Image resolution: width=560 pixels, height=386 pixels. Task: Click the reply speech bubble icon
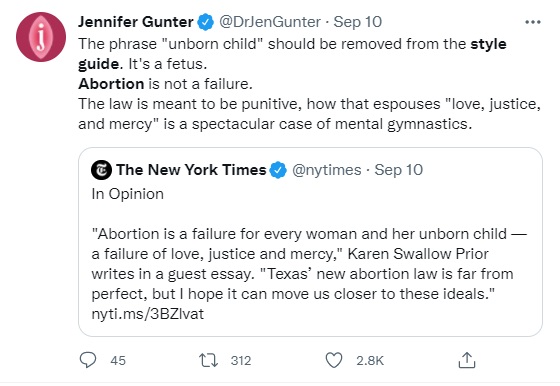click(88, 360)
